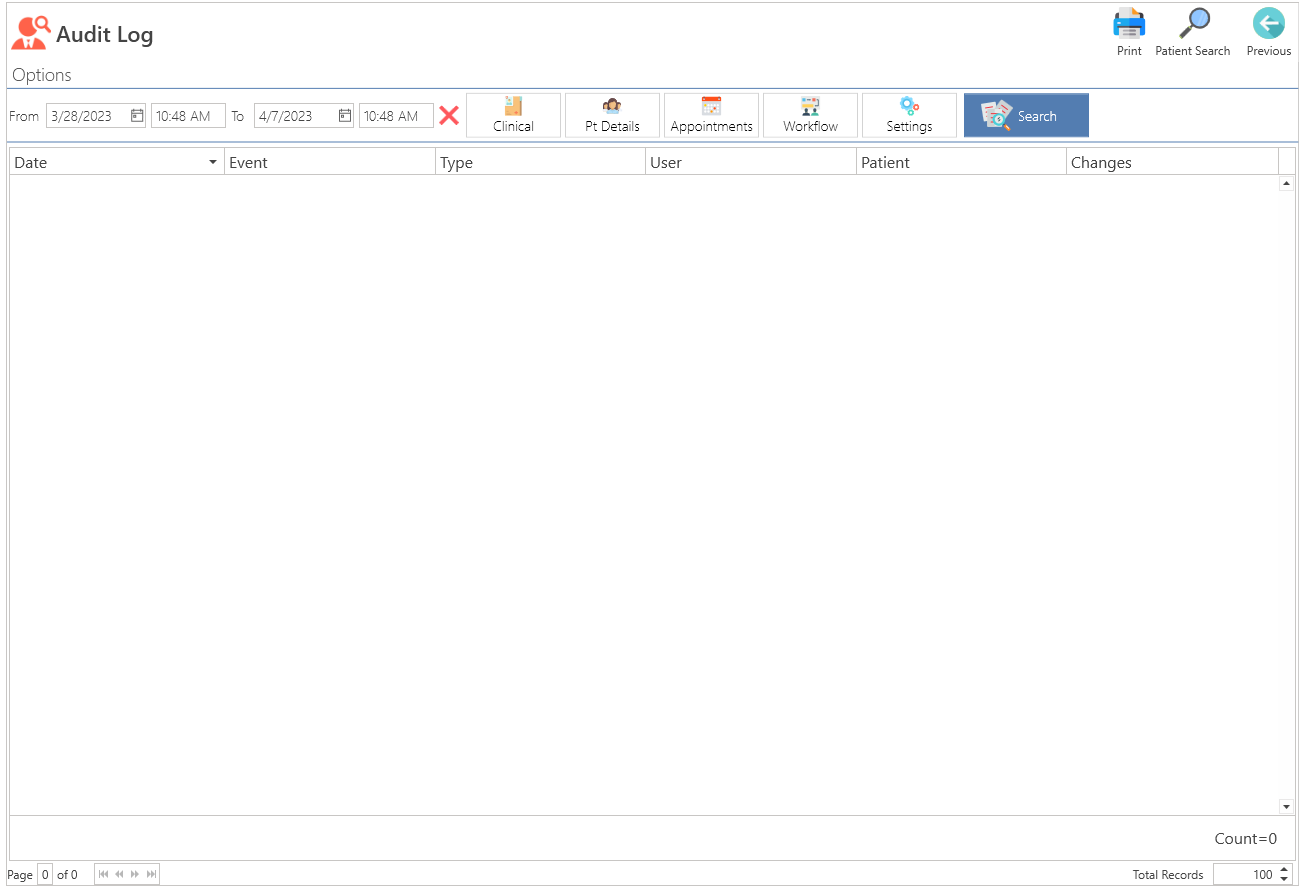Sort by the Patient column header

962,162
